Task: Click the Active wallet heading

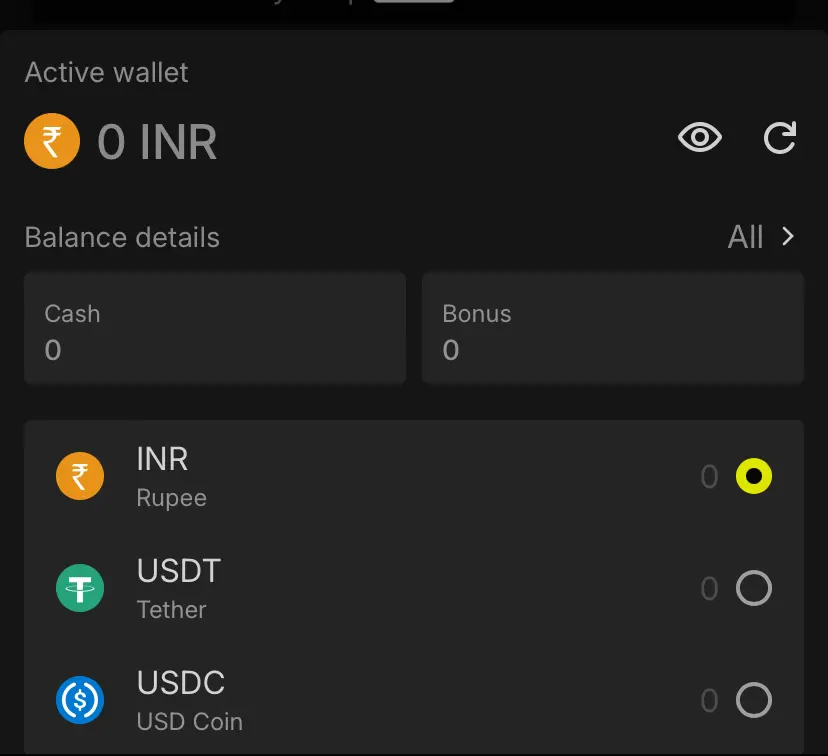Action: coord(106,72)
